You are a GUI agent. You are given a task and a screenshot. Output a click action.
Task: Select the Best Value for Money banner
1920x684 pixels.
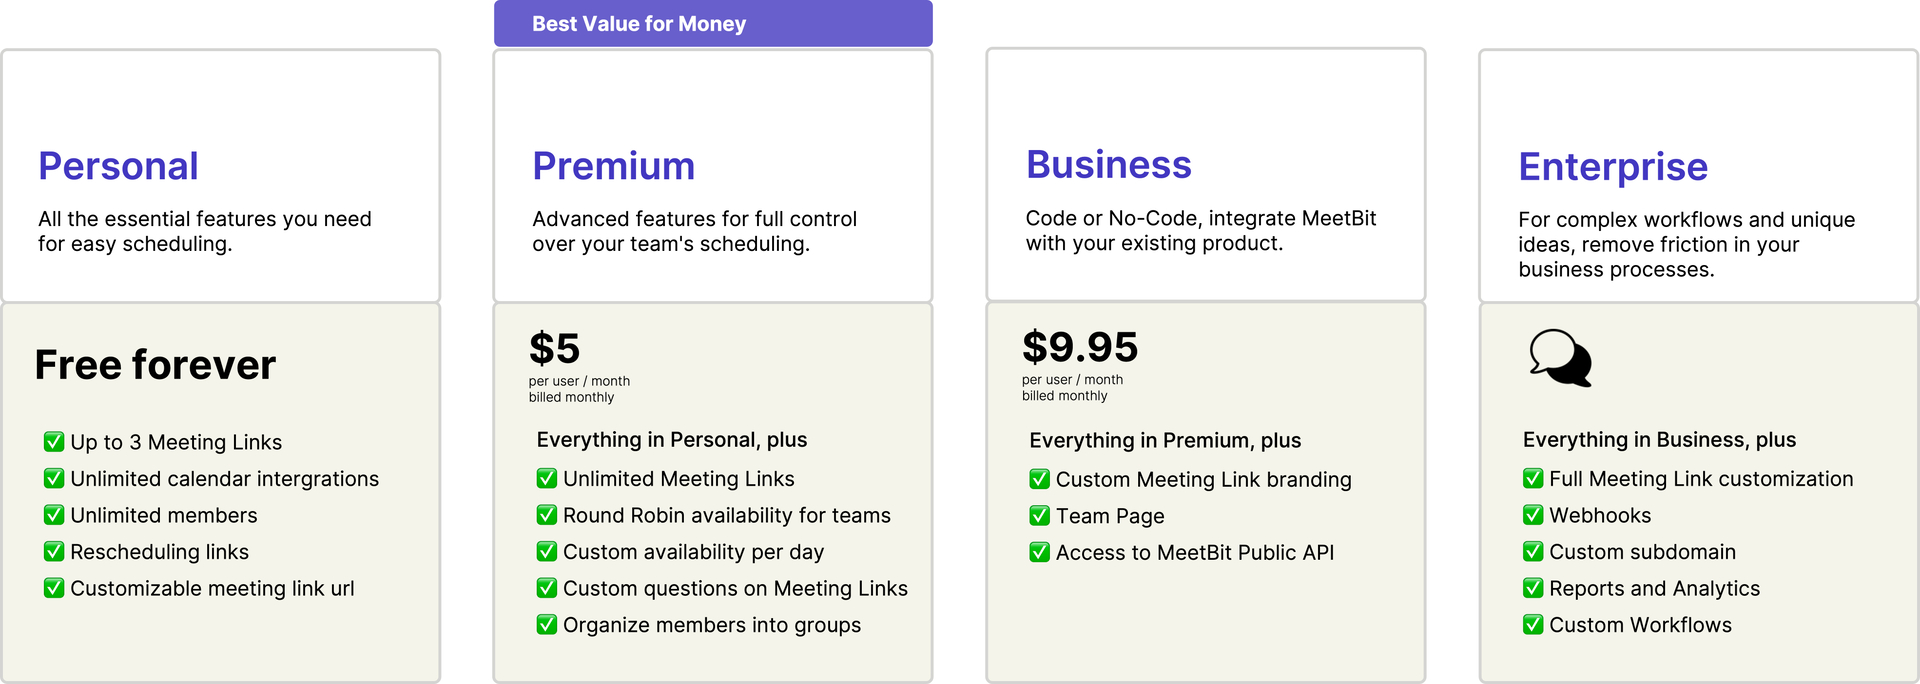(x=713, y=23)
